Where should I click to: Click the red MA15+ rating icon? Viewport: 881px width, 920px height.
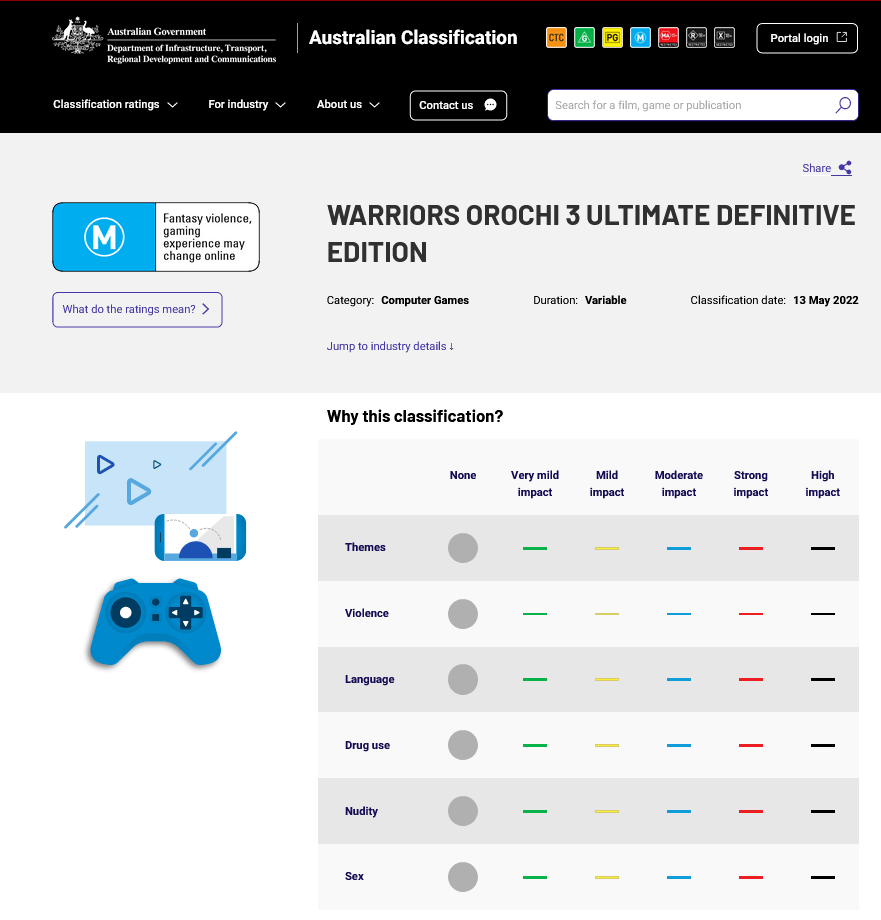pos(669,38)
